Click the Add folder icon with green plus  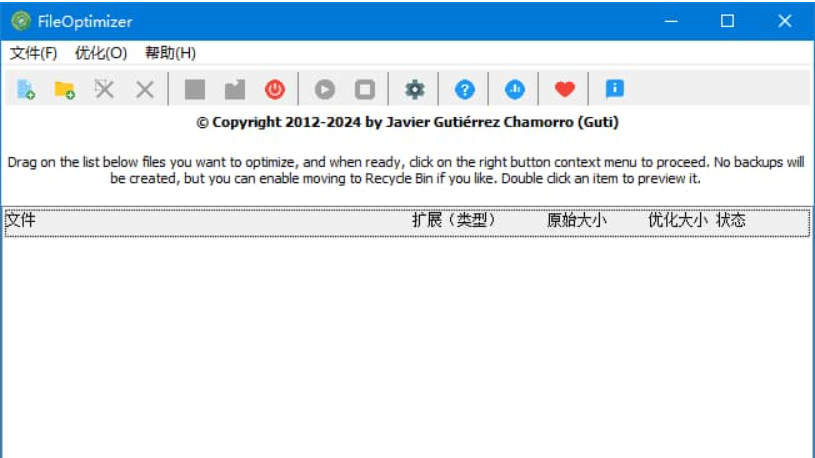64,89
